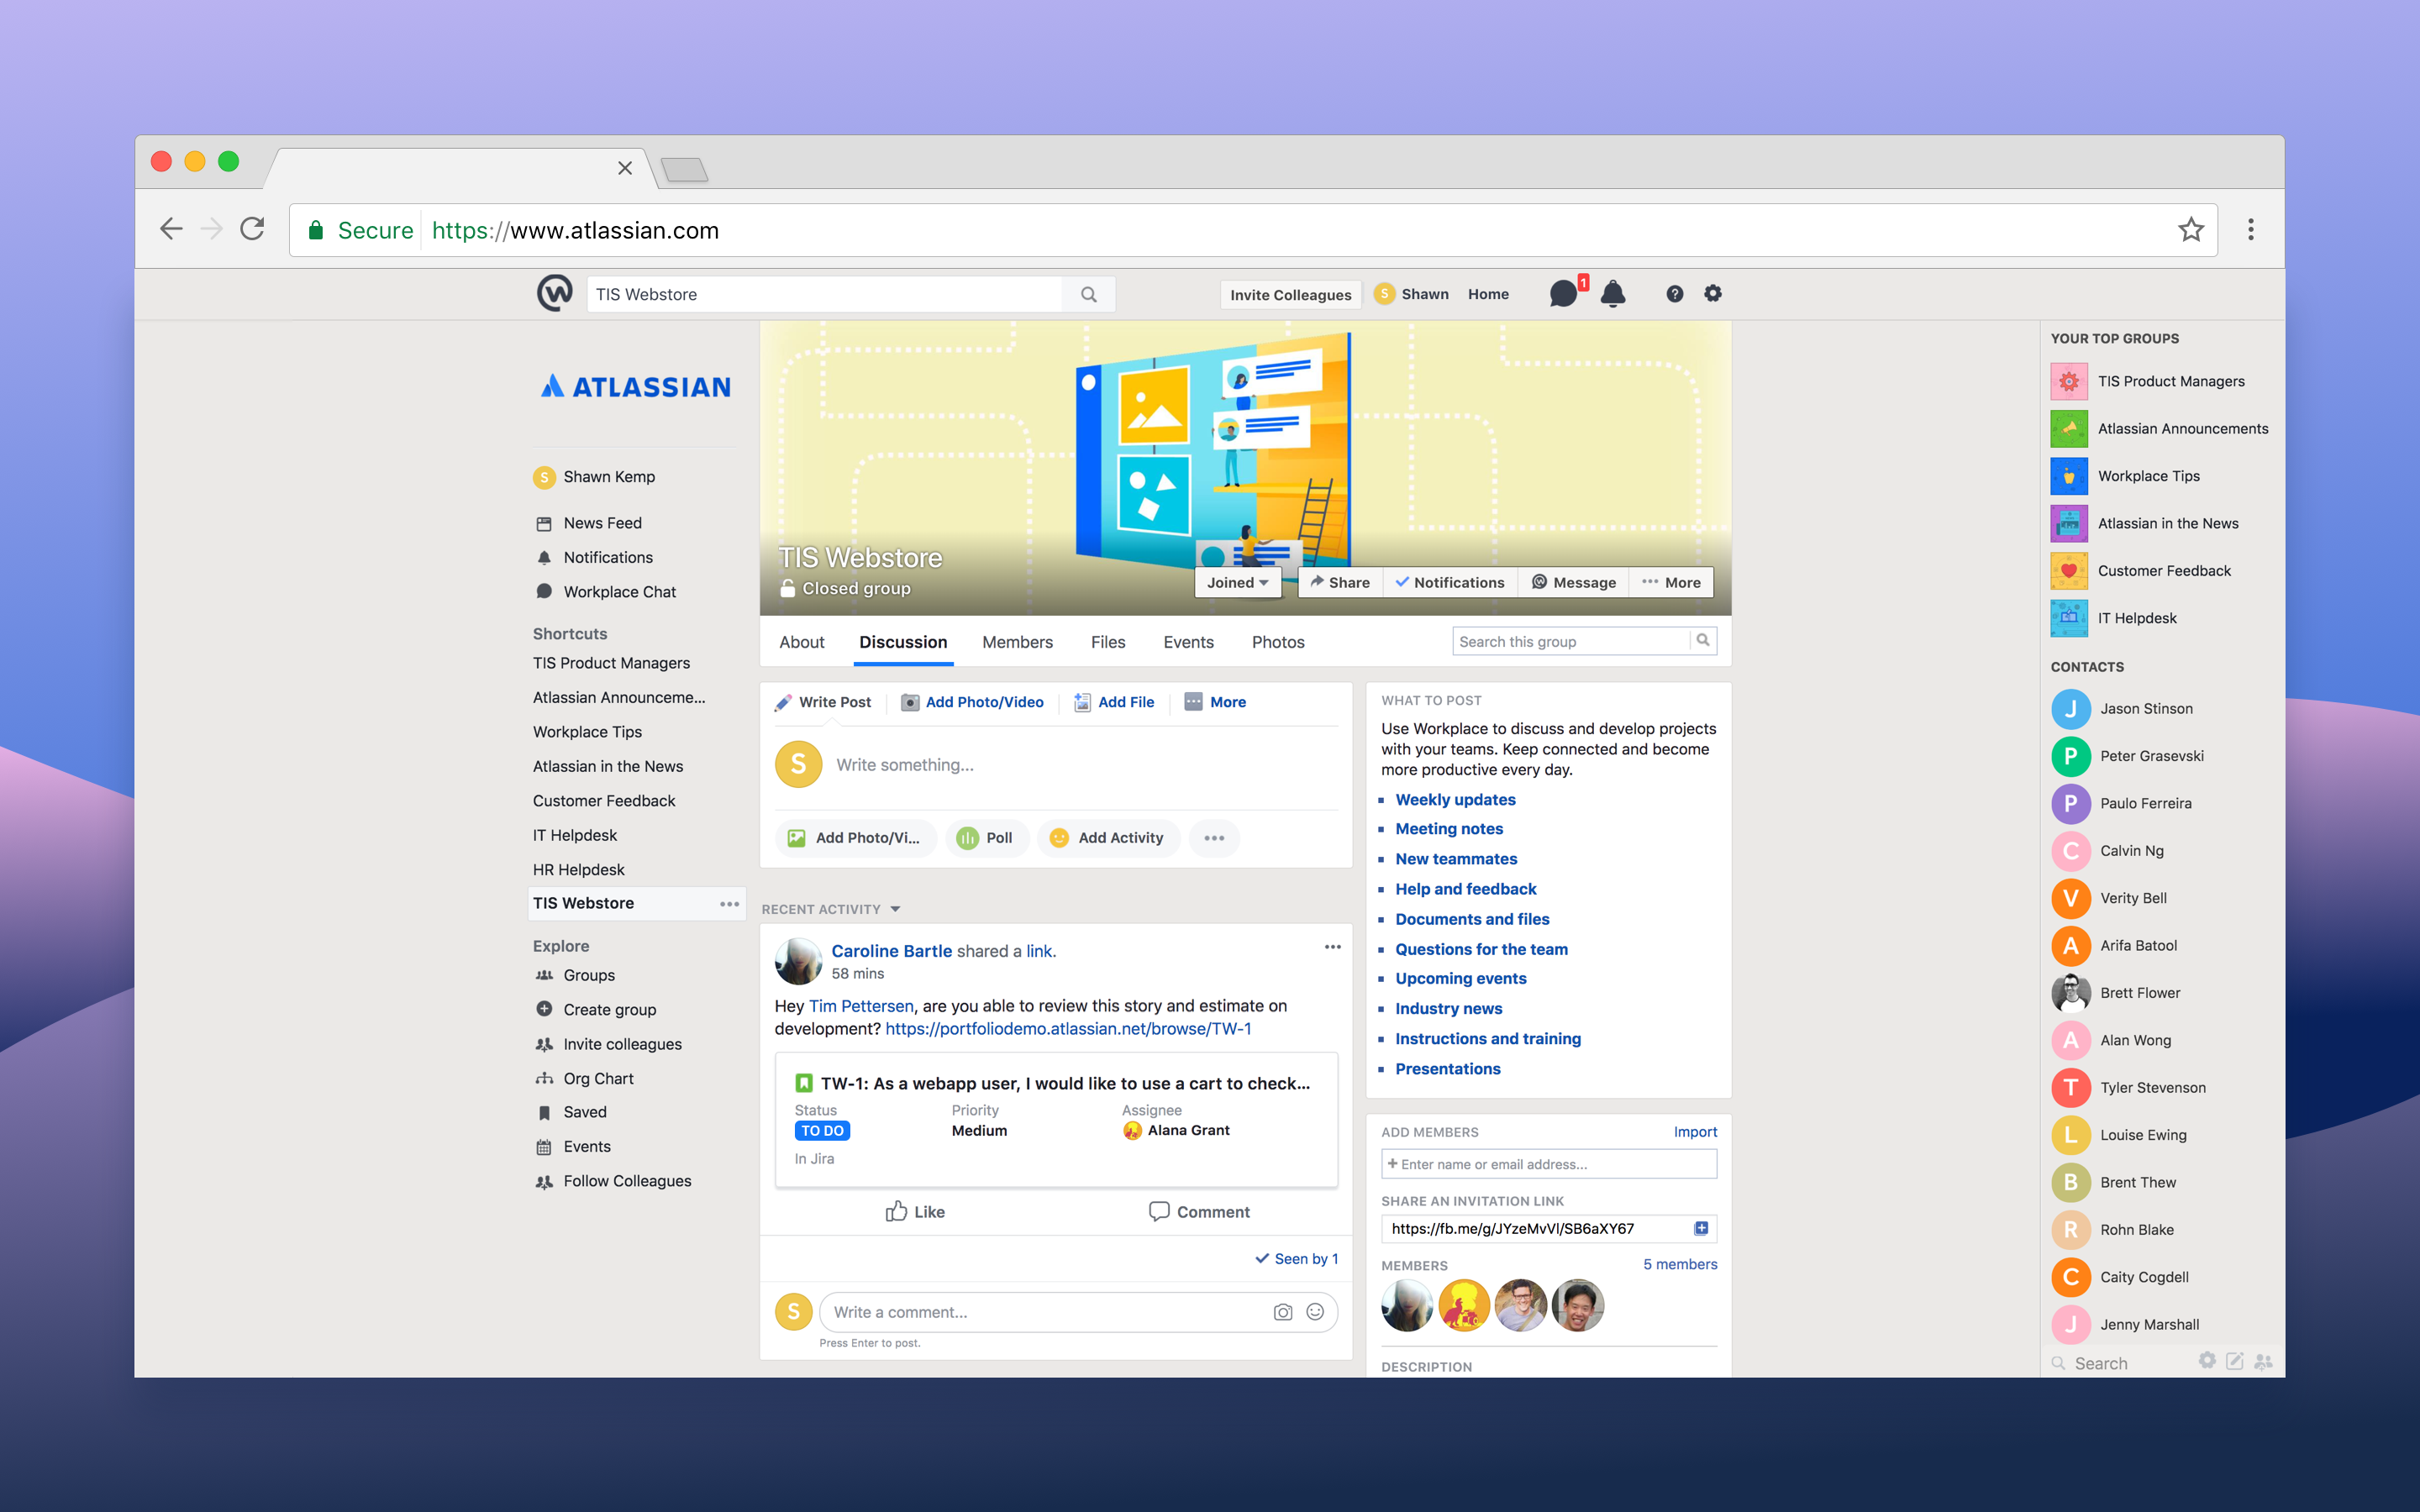Switch to the Members tab
This screenshot has width=2420, height=1512.
[x=1018, y=641]
